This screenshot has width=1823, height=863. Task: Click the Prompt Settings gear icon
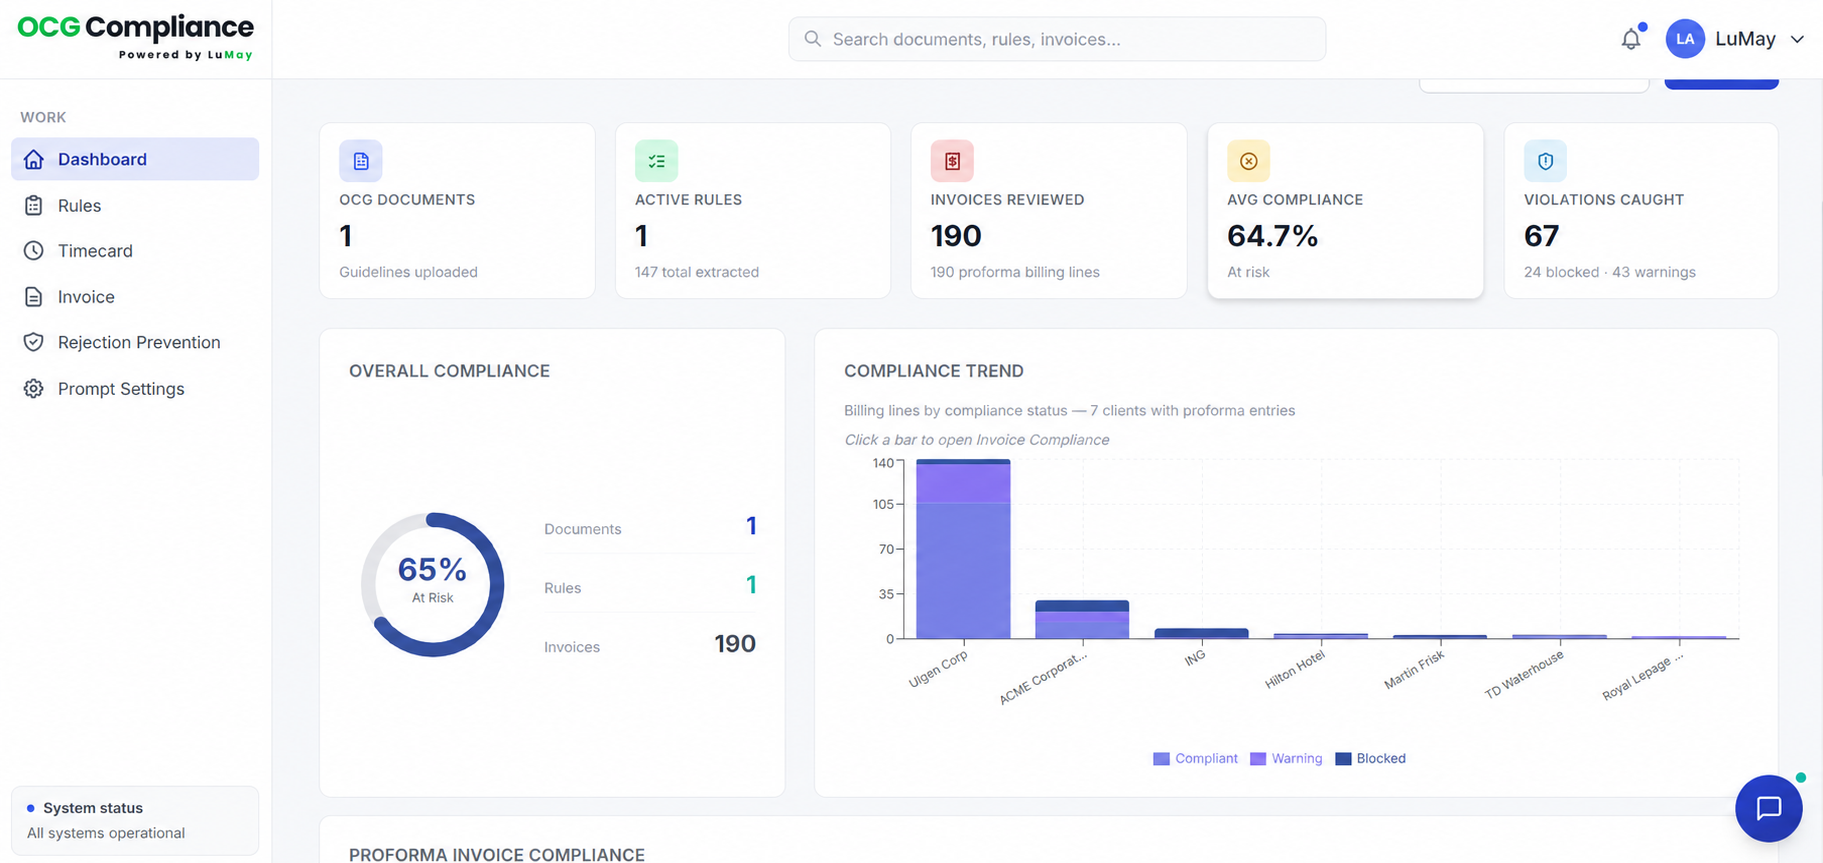34,388
